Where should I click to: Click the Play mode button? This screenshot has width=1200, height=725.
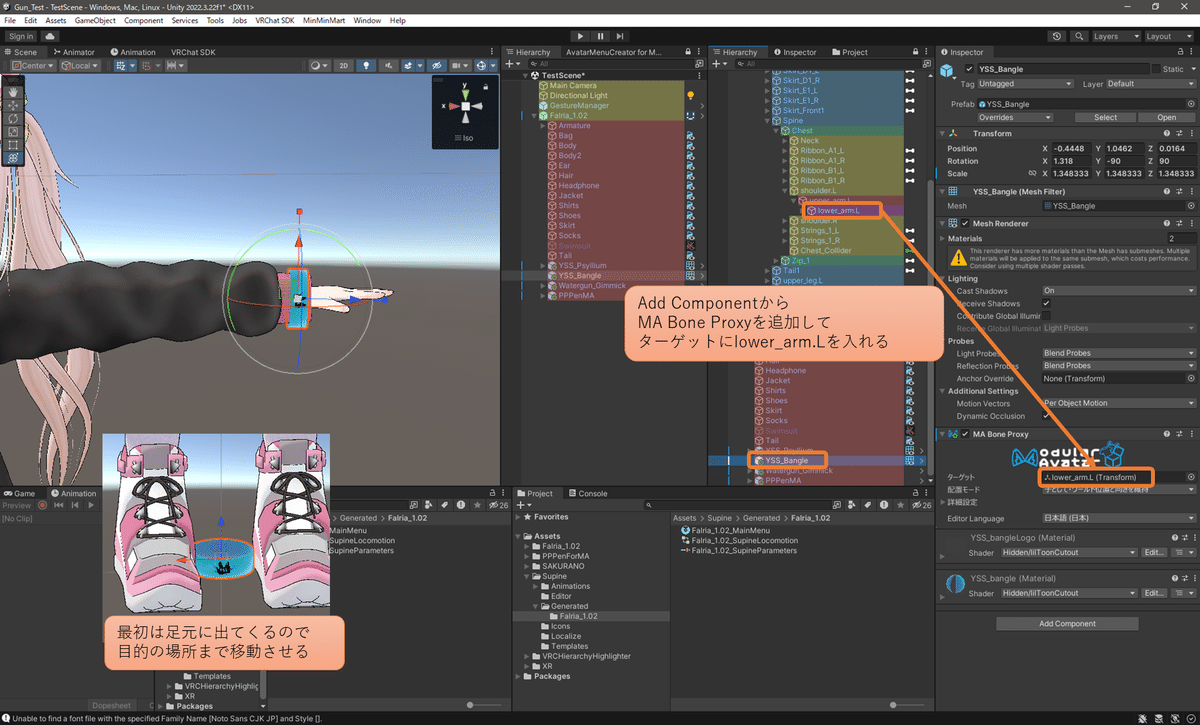pos(580,36)
